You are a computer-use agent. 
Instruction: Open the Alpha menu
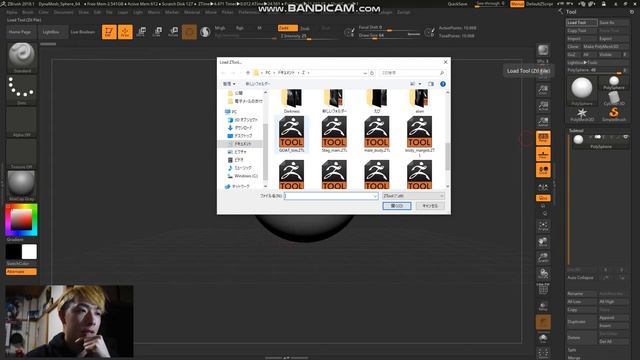(12, 12)
